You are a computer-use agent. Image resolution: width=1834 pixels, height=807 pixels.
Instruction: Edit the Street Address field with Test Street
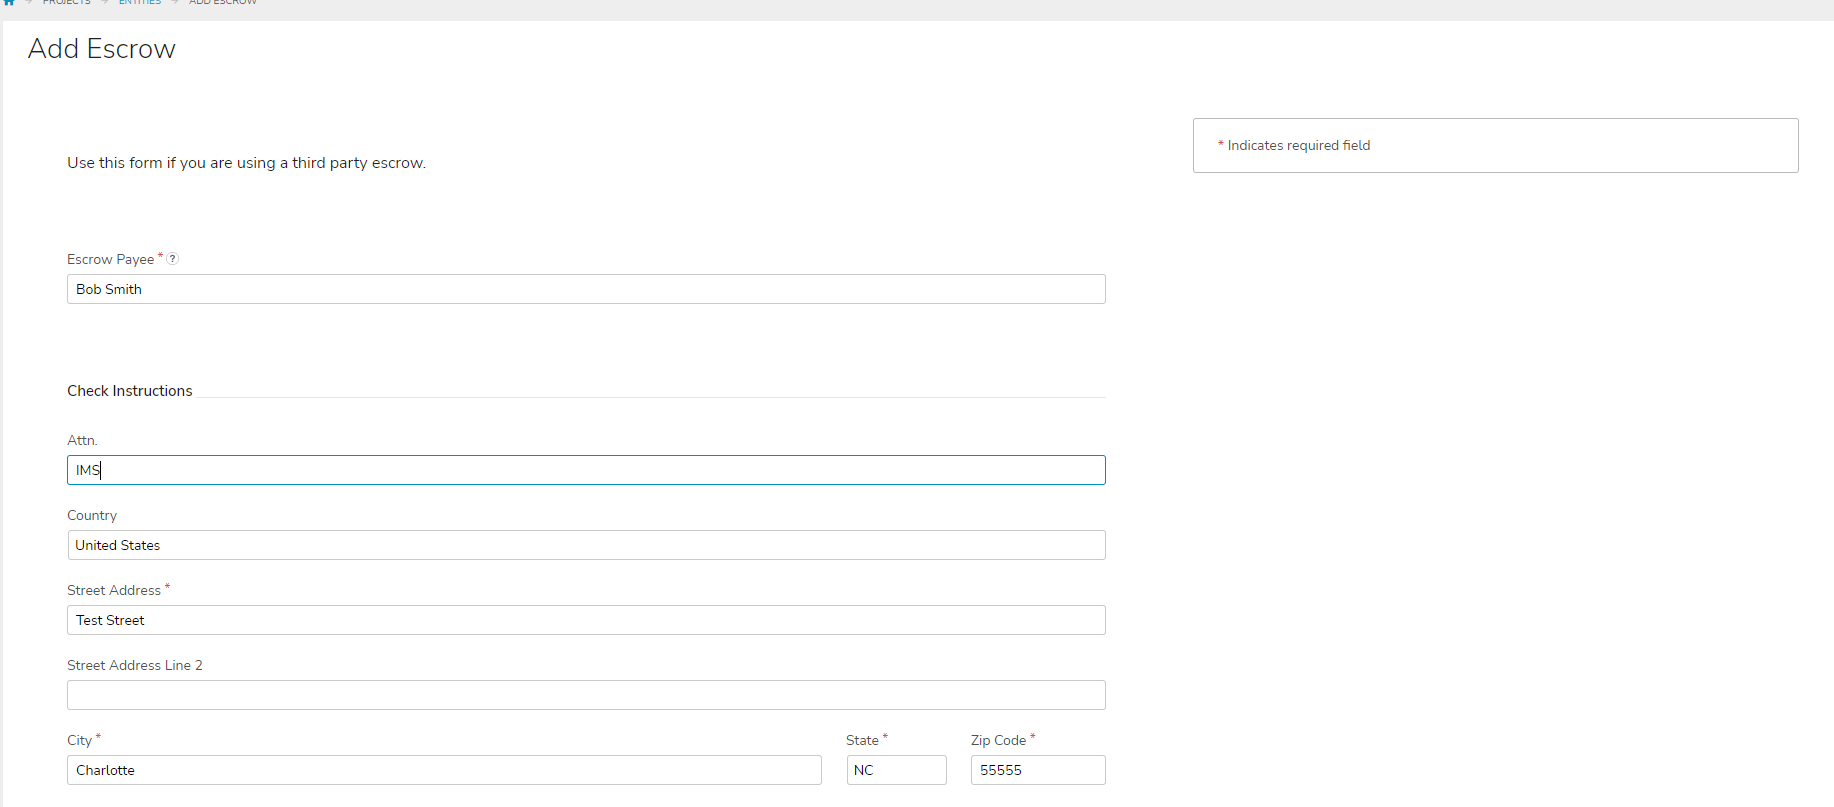(x=585, y=620)
